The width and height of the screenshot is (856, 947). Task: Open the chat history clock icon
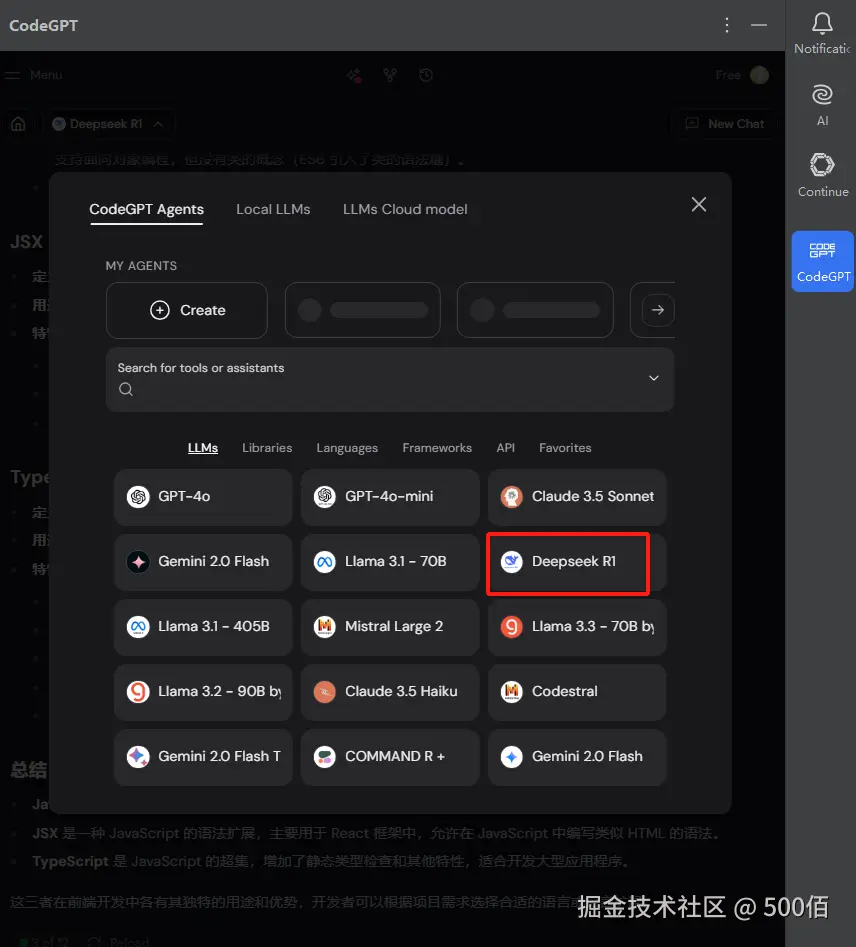pos(426,75)
